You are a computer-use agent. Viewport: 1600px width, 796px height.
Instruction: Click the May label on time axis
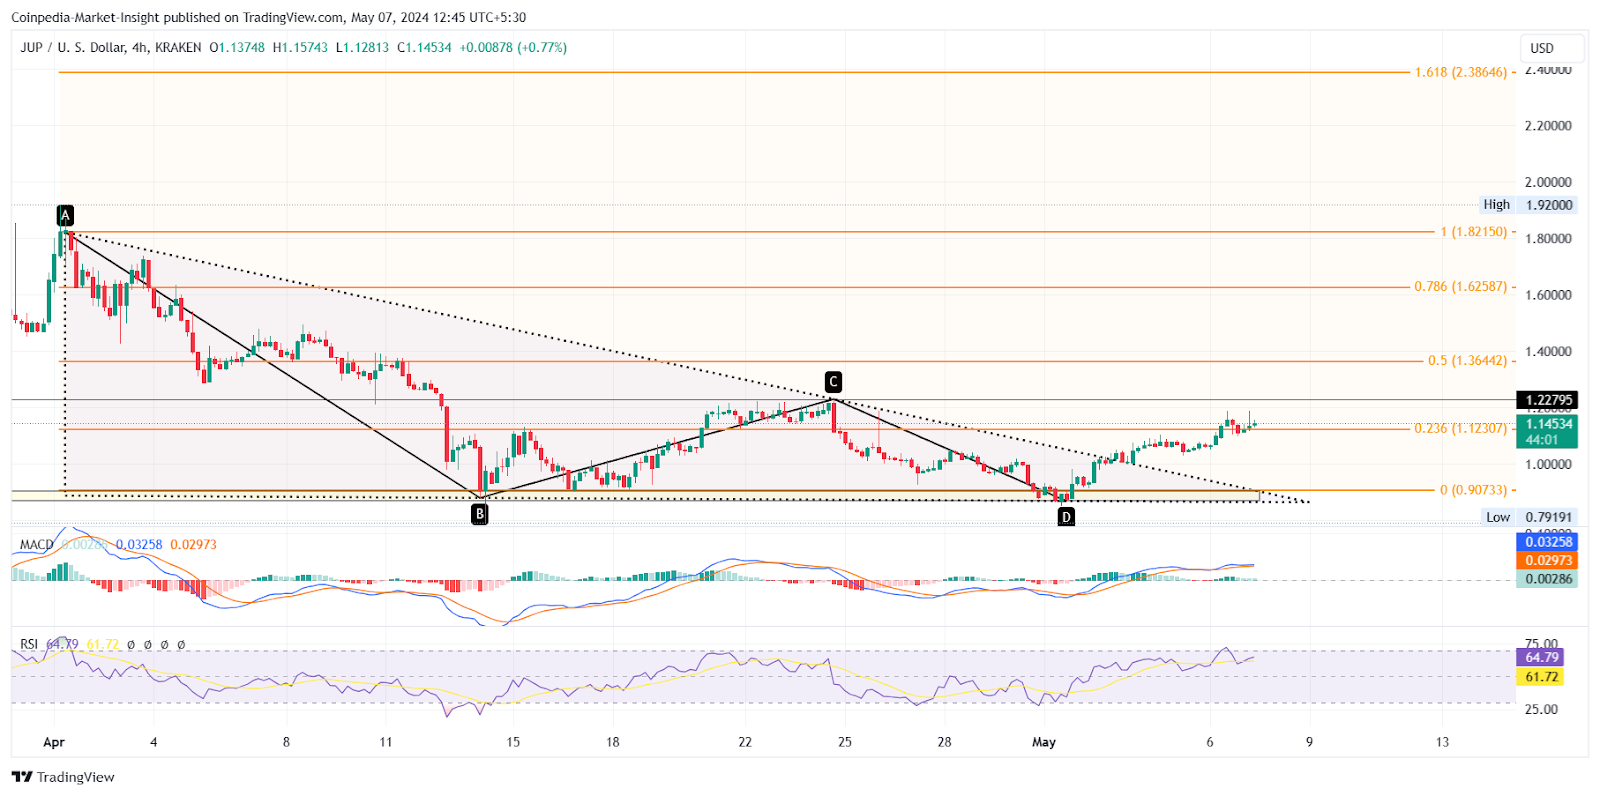coord(1044,742)
